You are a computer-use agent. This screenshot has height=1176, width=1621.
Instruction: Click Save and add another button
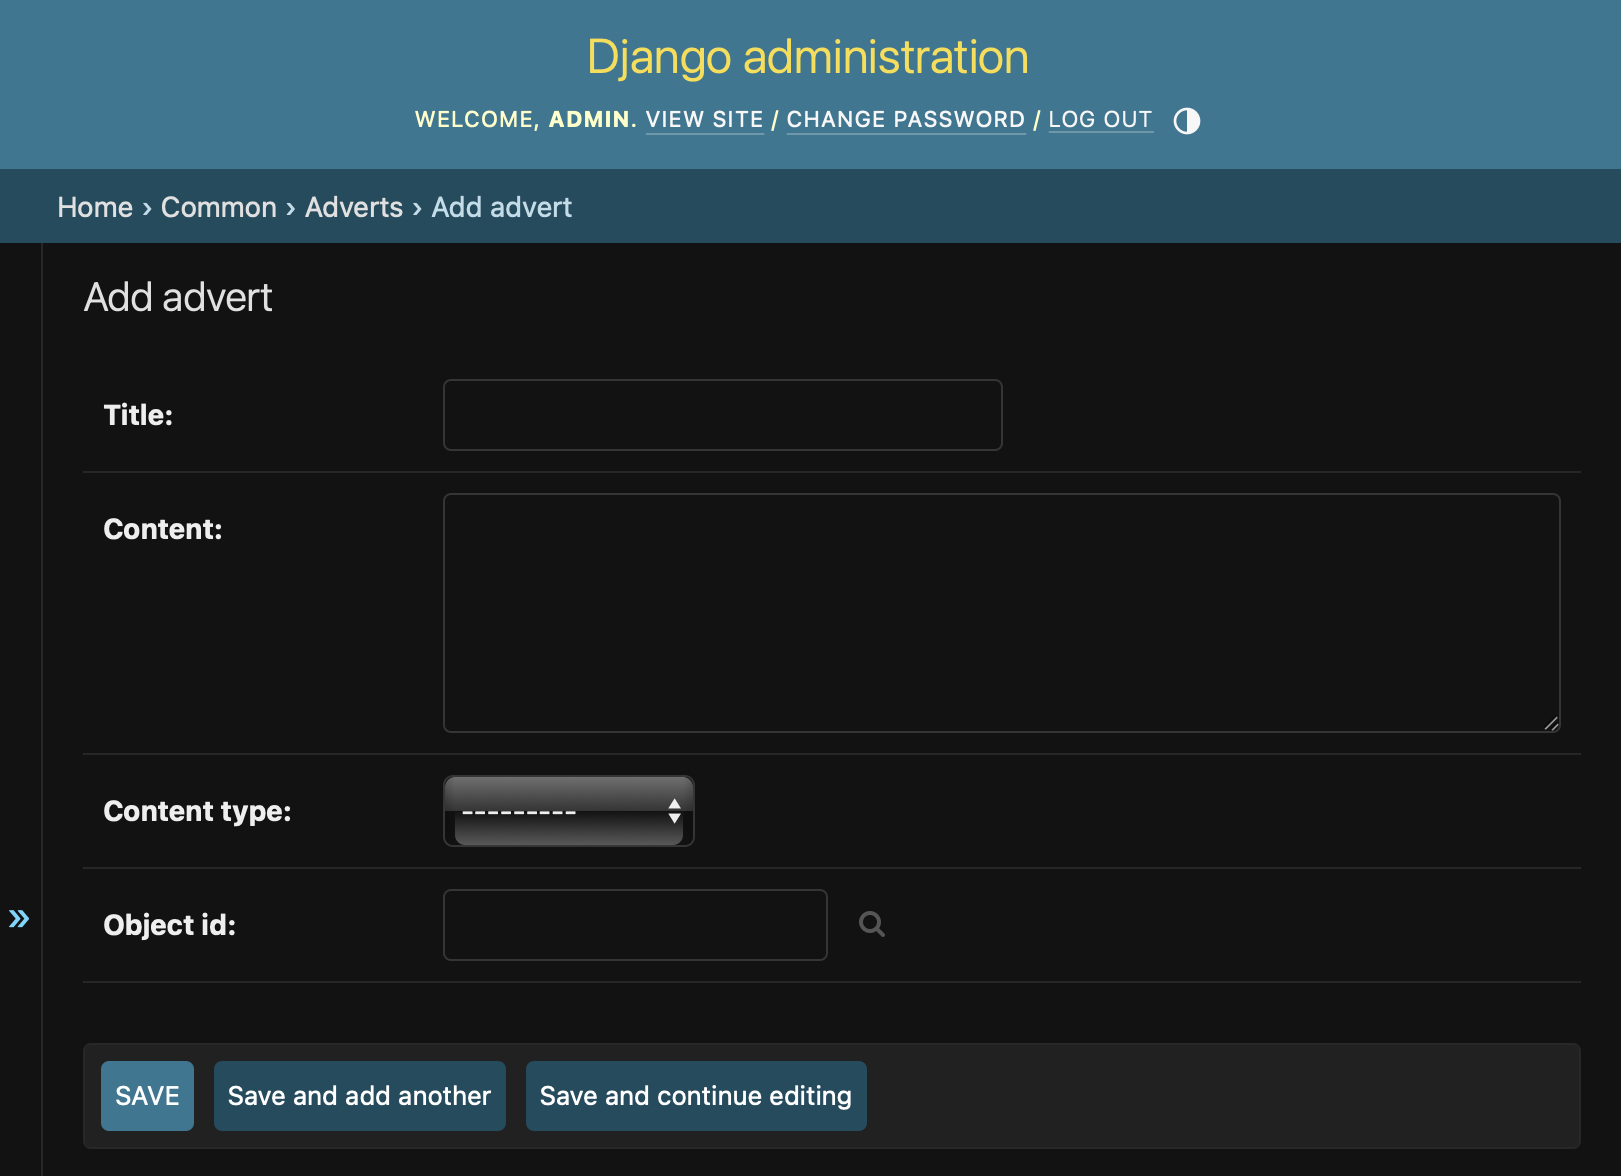coord(360,1096)
